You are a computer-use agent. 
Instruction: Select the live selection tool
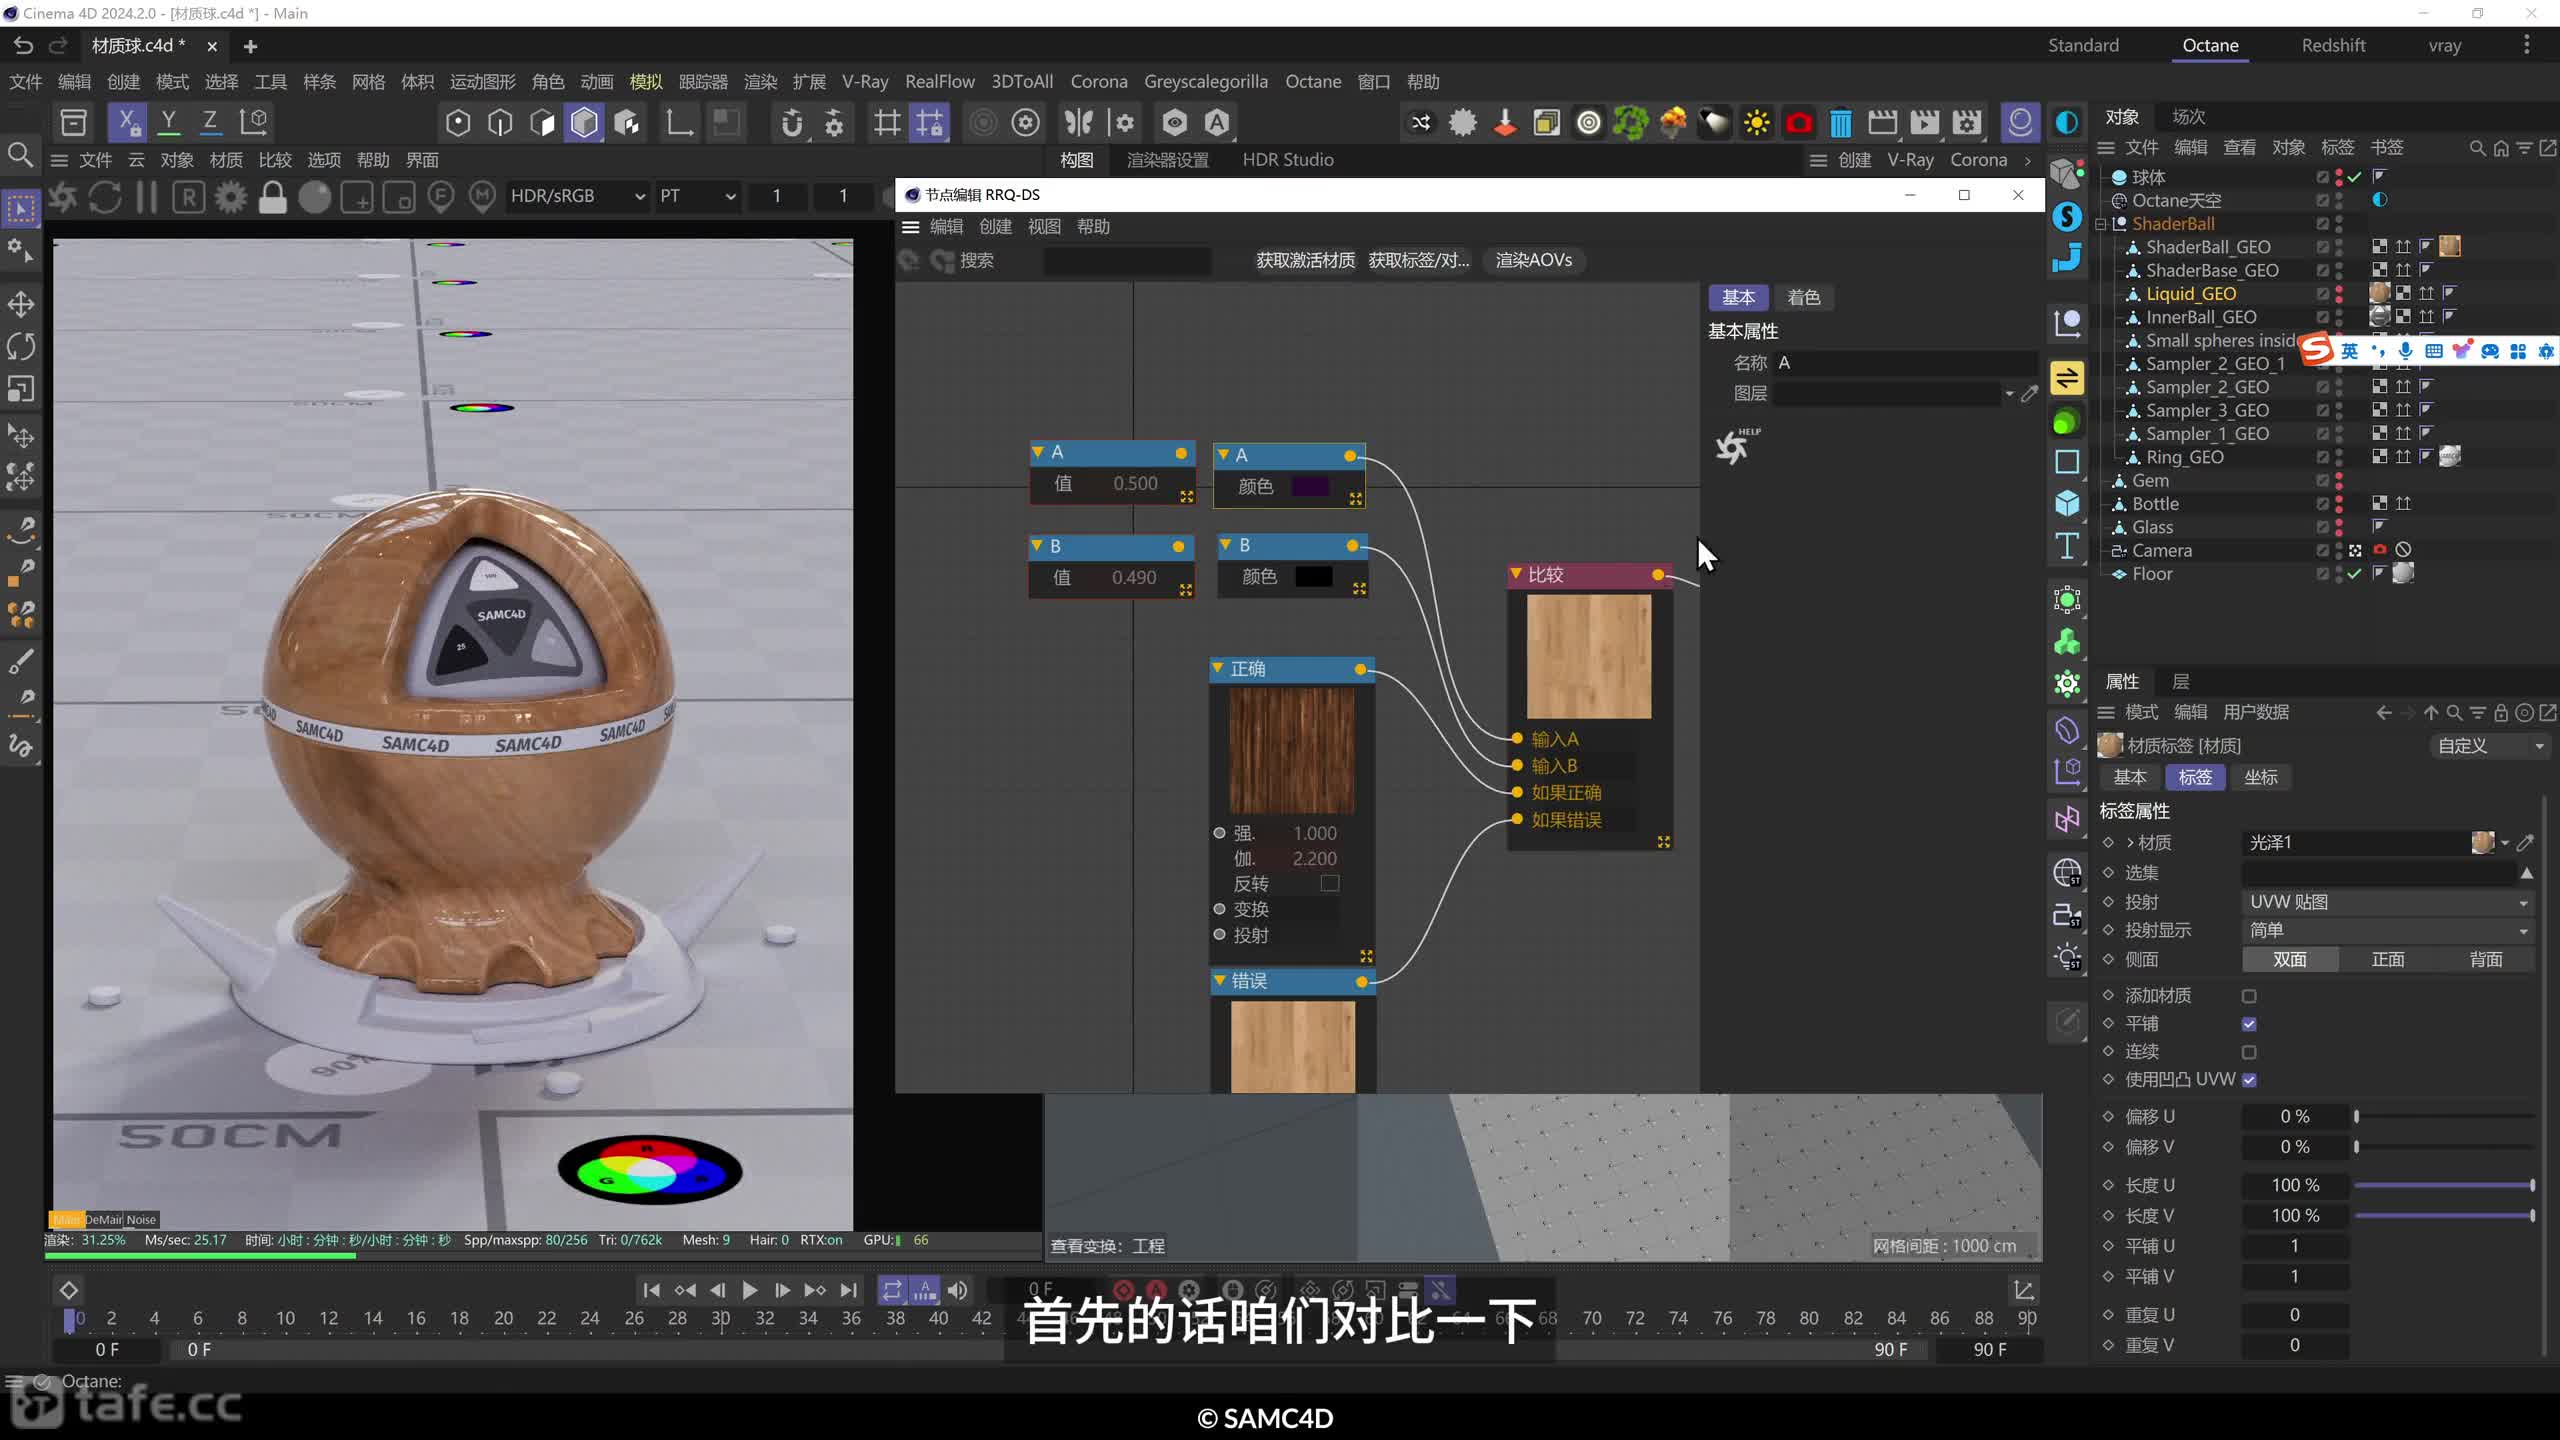[20, 208]
